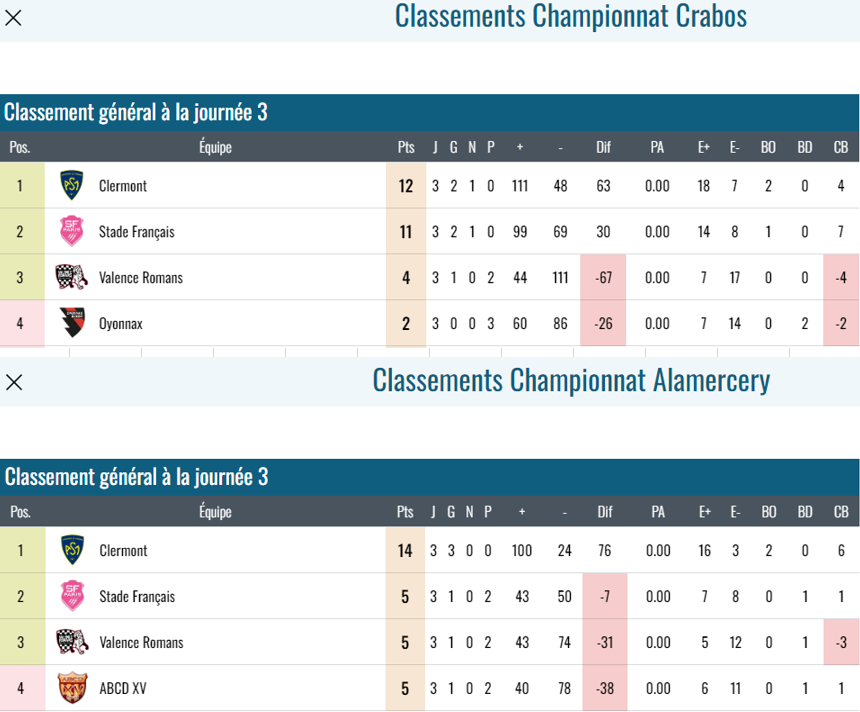Click CB column header in Alamercery table
The width and height of the screenshot is (860, 712).
[841, 512]
